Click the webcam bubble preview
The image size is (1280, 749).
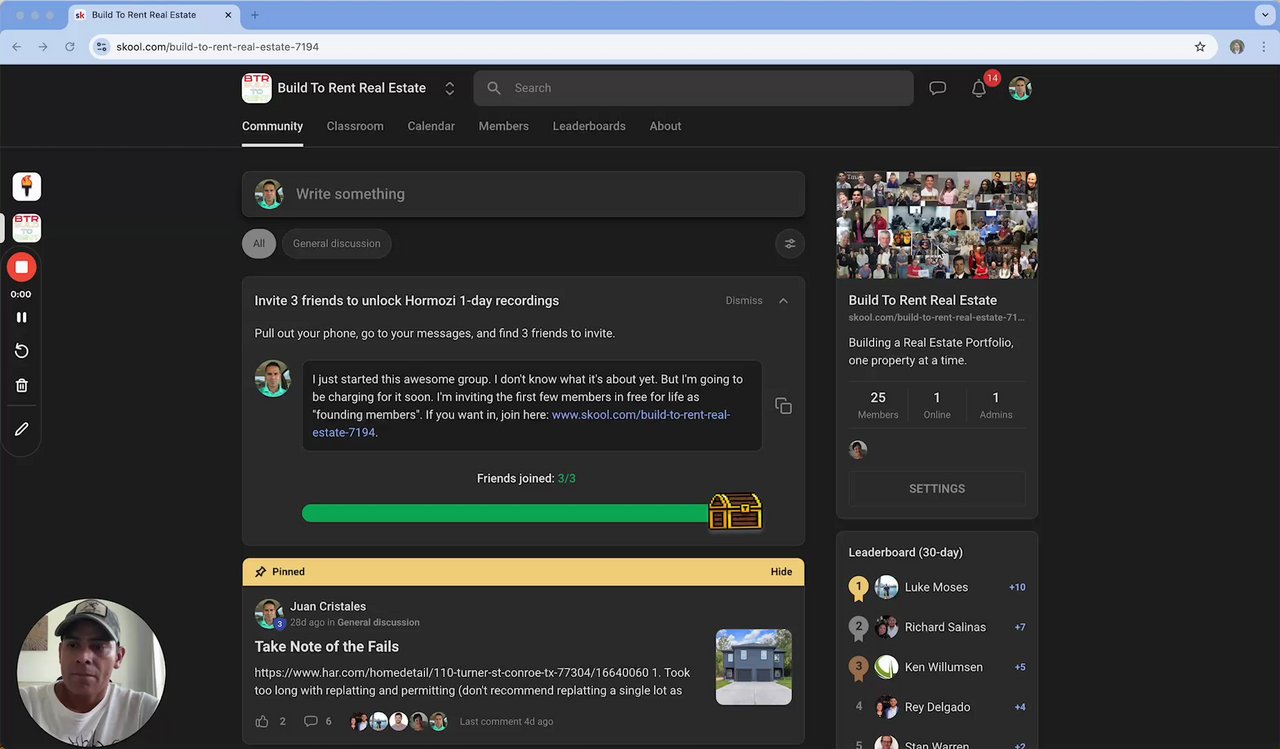pyautogui.click(x=91, y=672)
